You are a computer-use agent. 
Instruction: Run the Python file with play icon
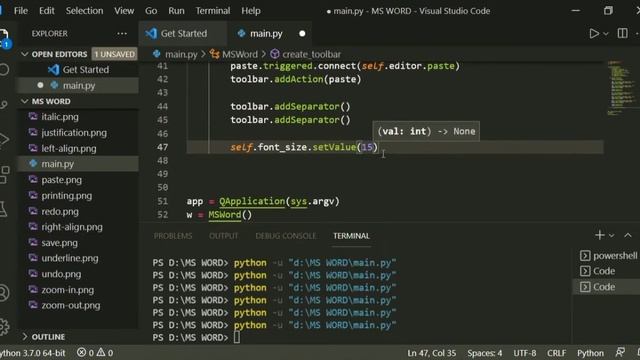pos(594,33)
